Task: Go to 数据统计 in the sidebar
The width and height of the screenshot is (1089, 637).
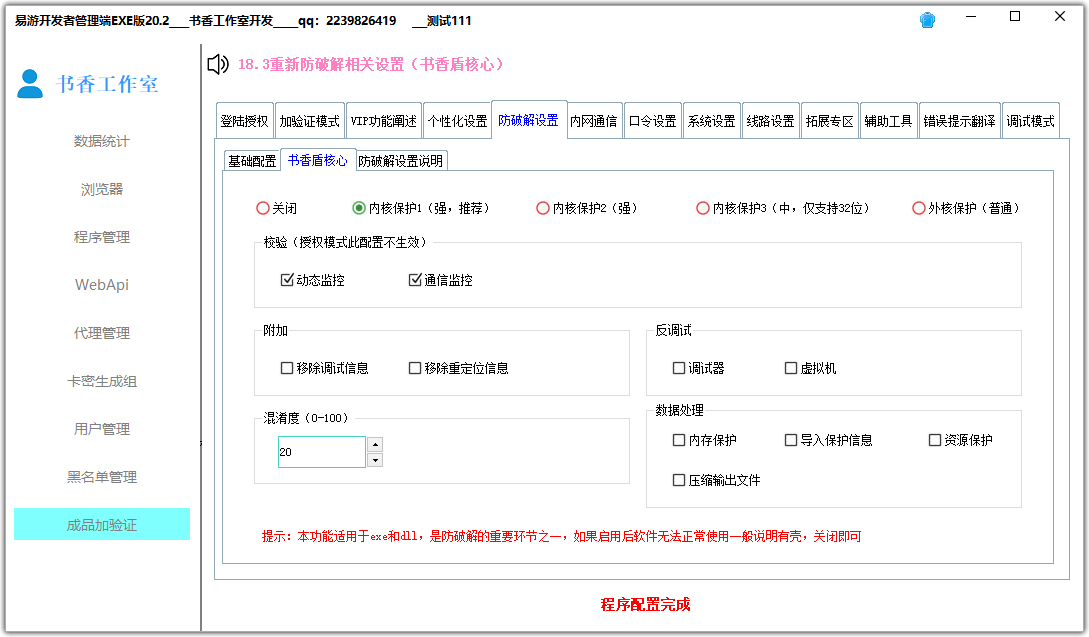Action: (101, 141)
